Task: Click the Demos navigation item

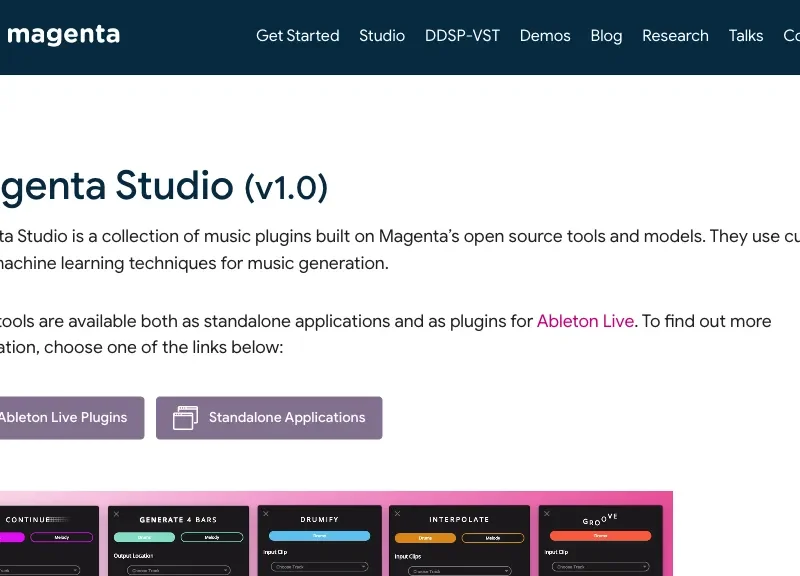Action: (545, 36)
